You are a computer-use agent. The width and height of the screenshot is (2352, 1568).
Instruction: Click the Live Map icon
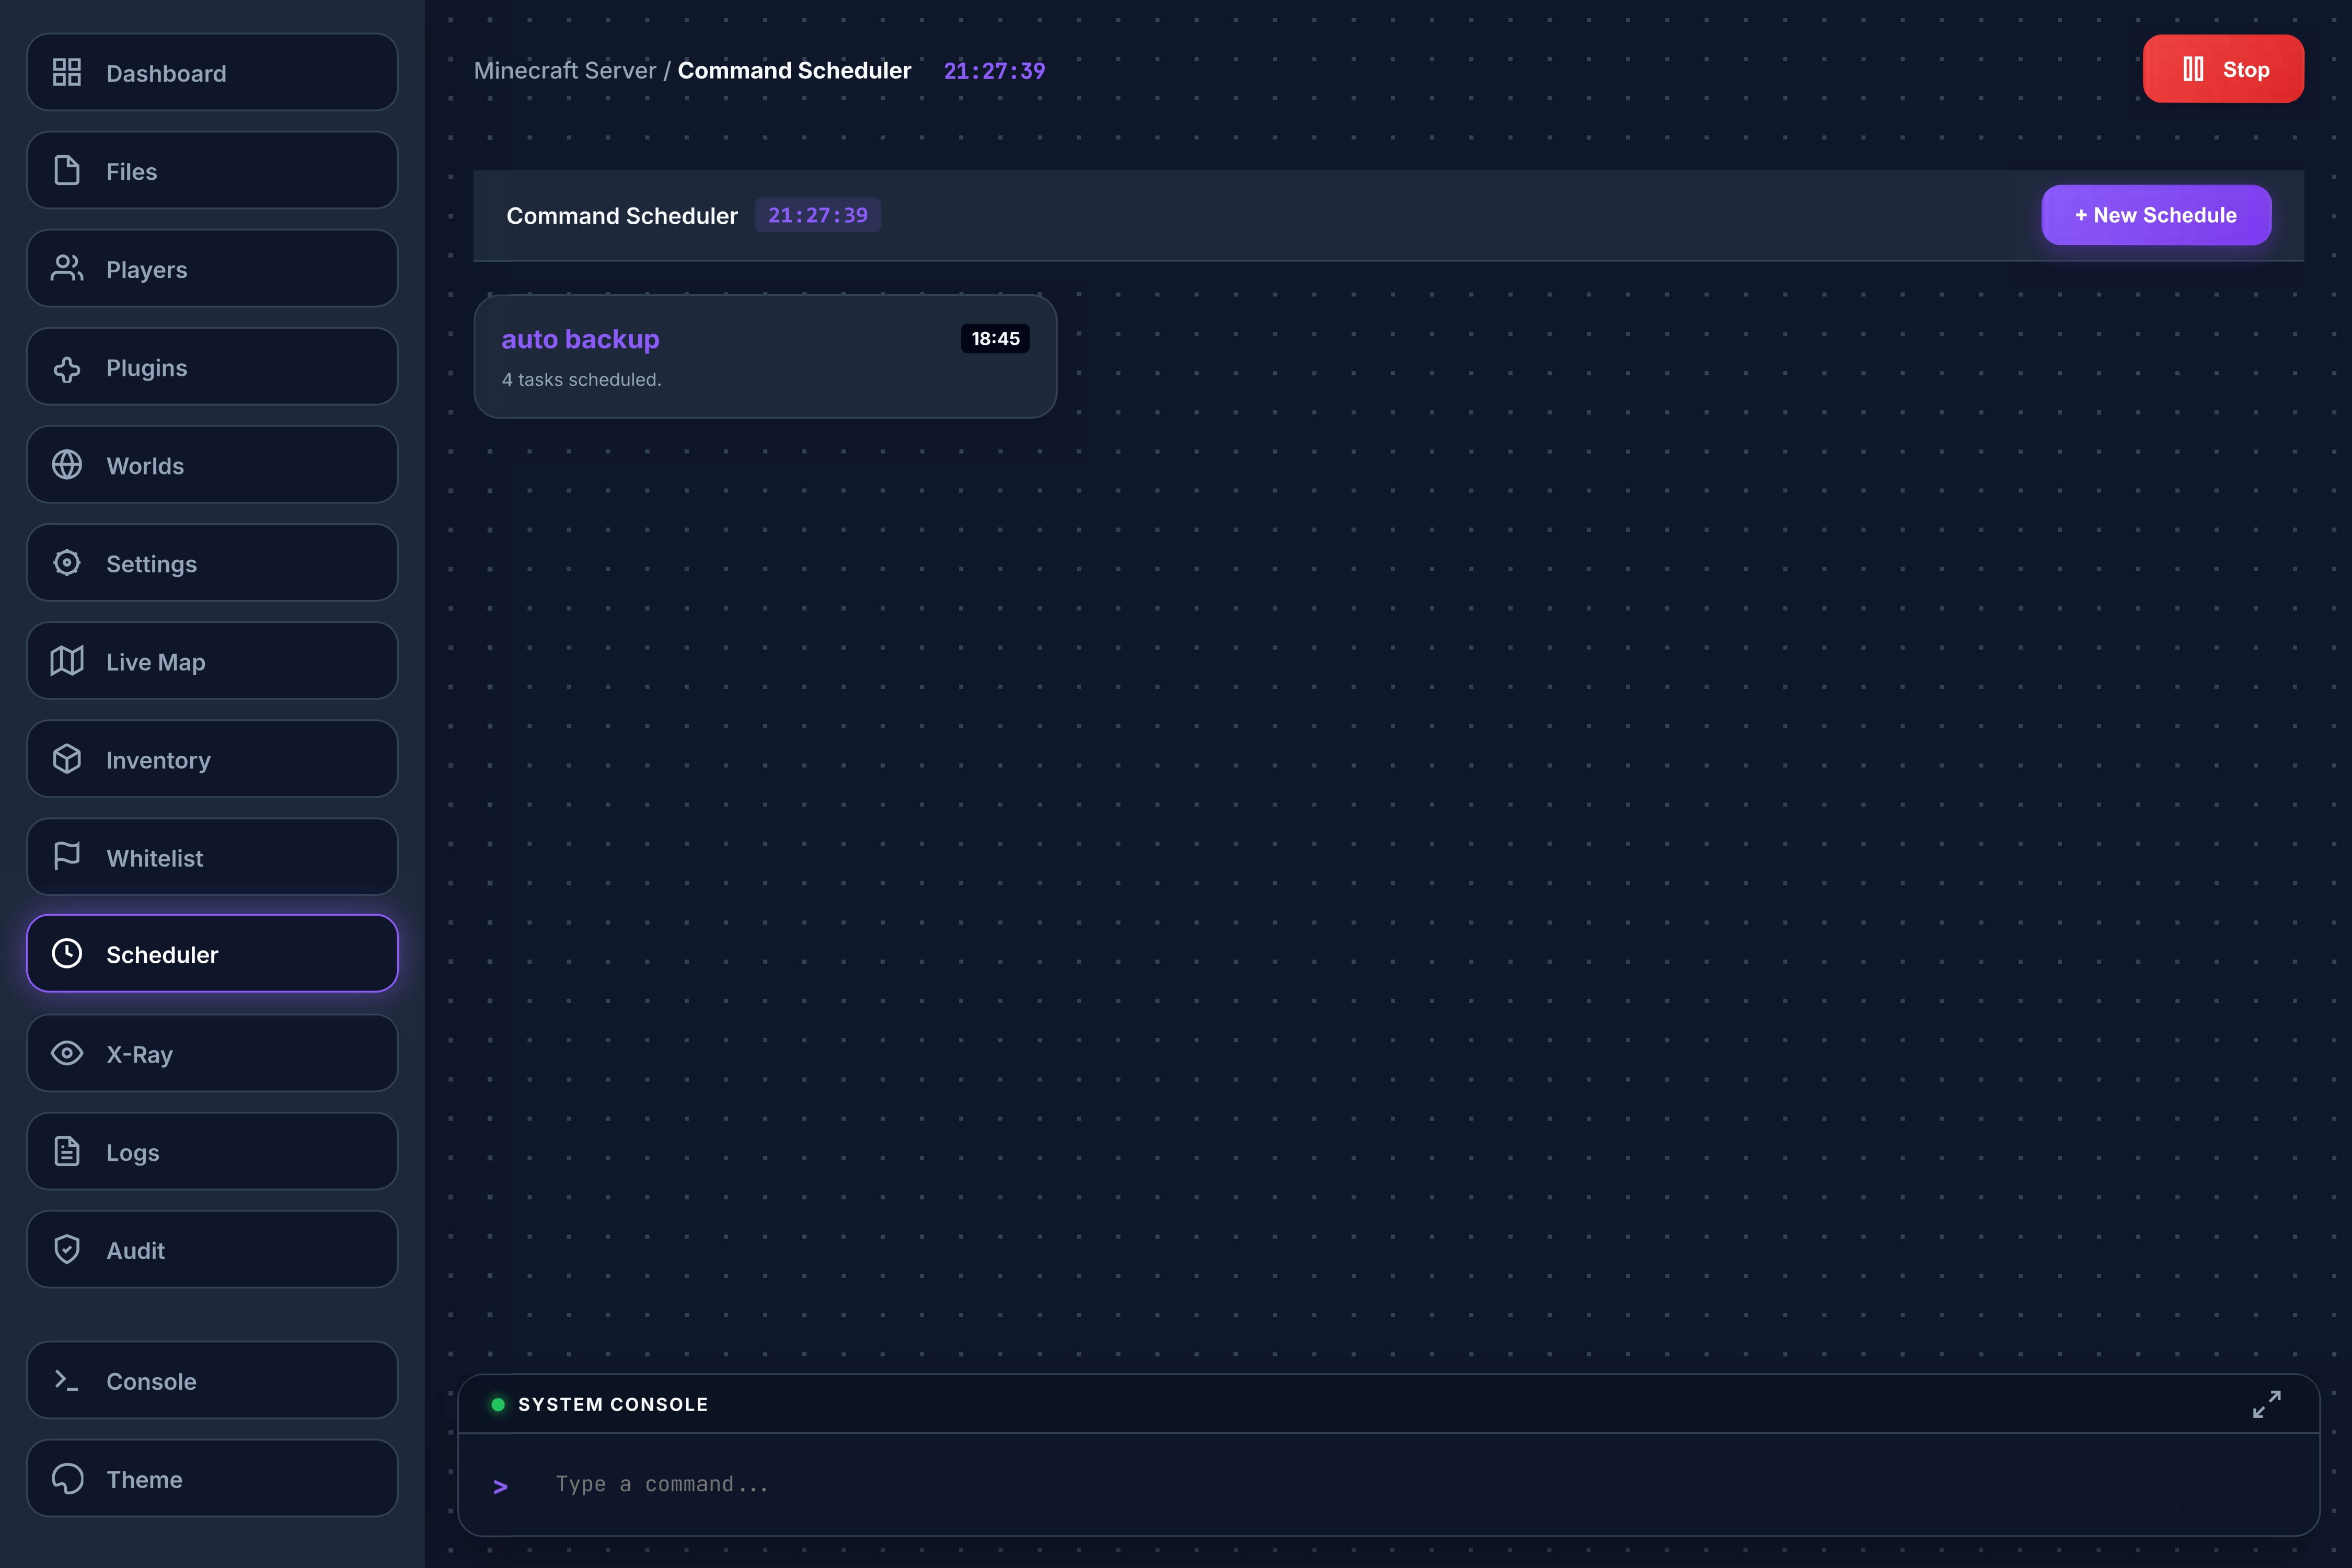(66, 661)
